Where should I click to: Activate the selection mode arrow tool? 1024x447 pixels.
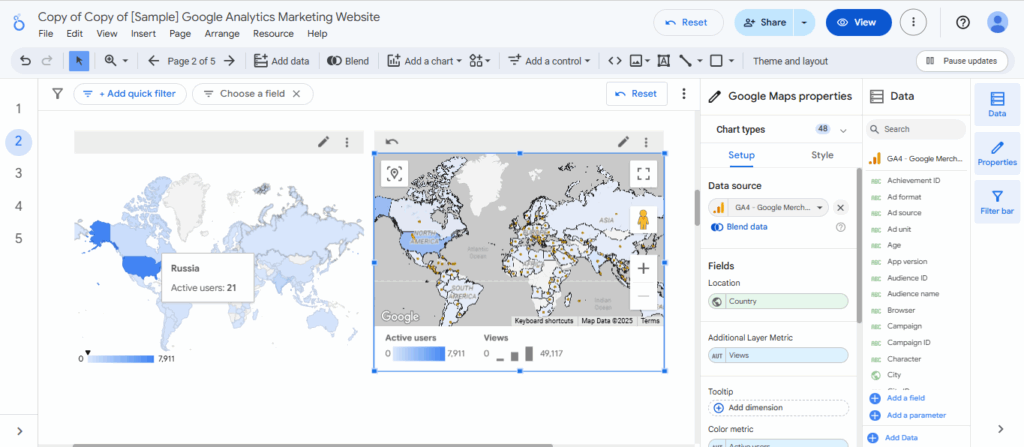coord(79,61)
